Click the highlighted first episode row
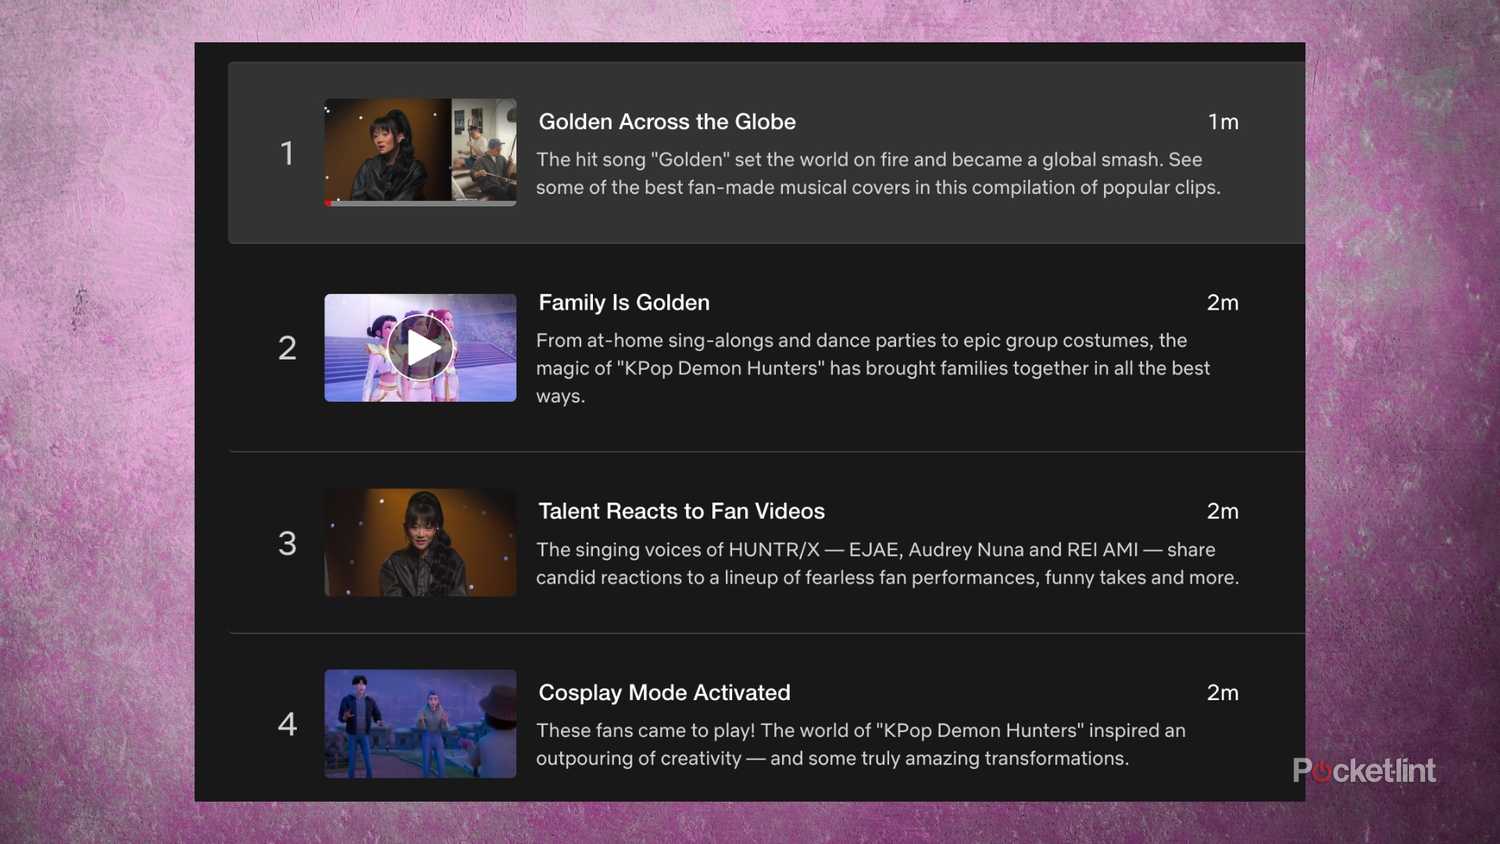 766,152
